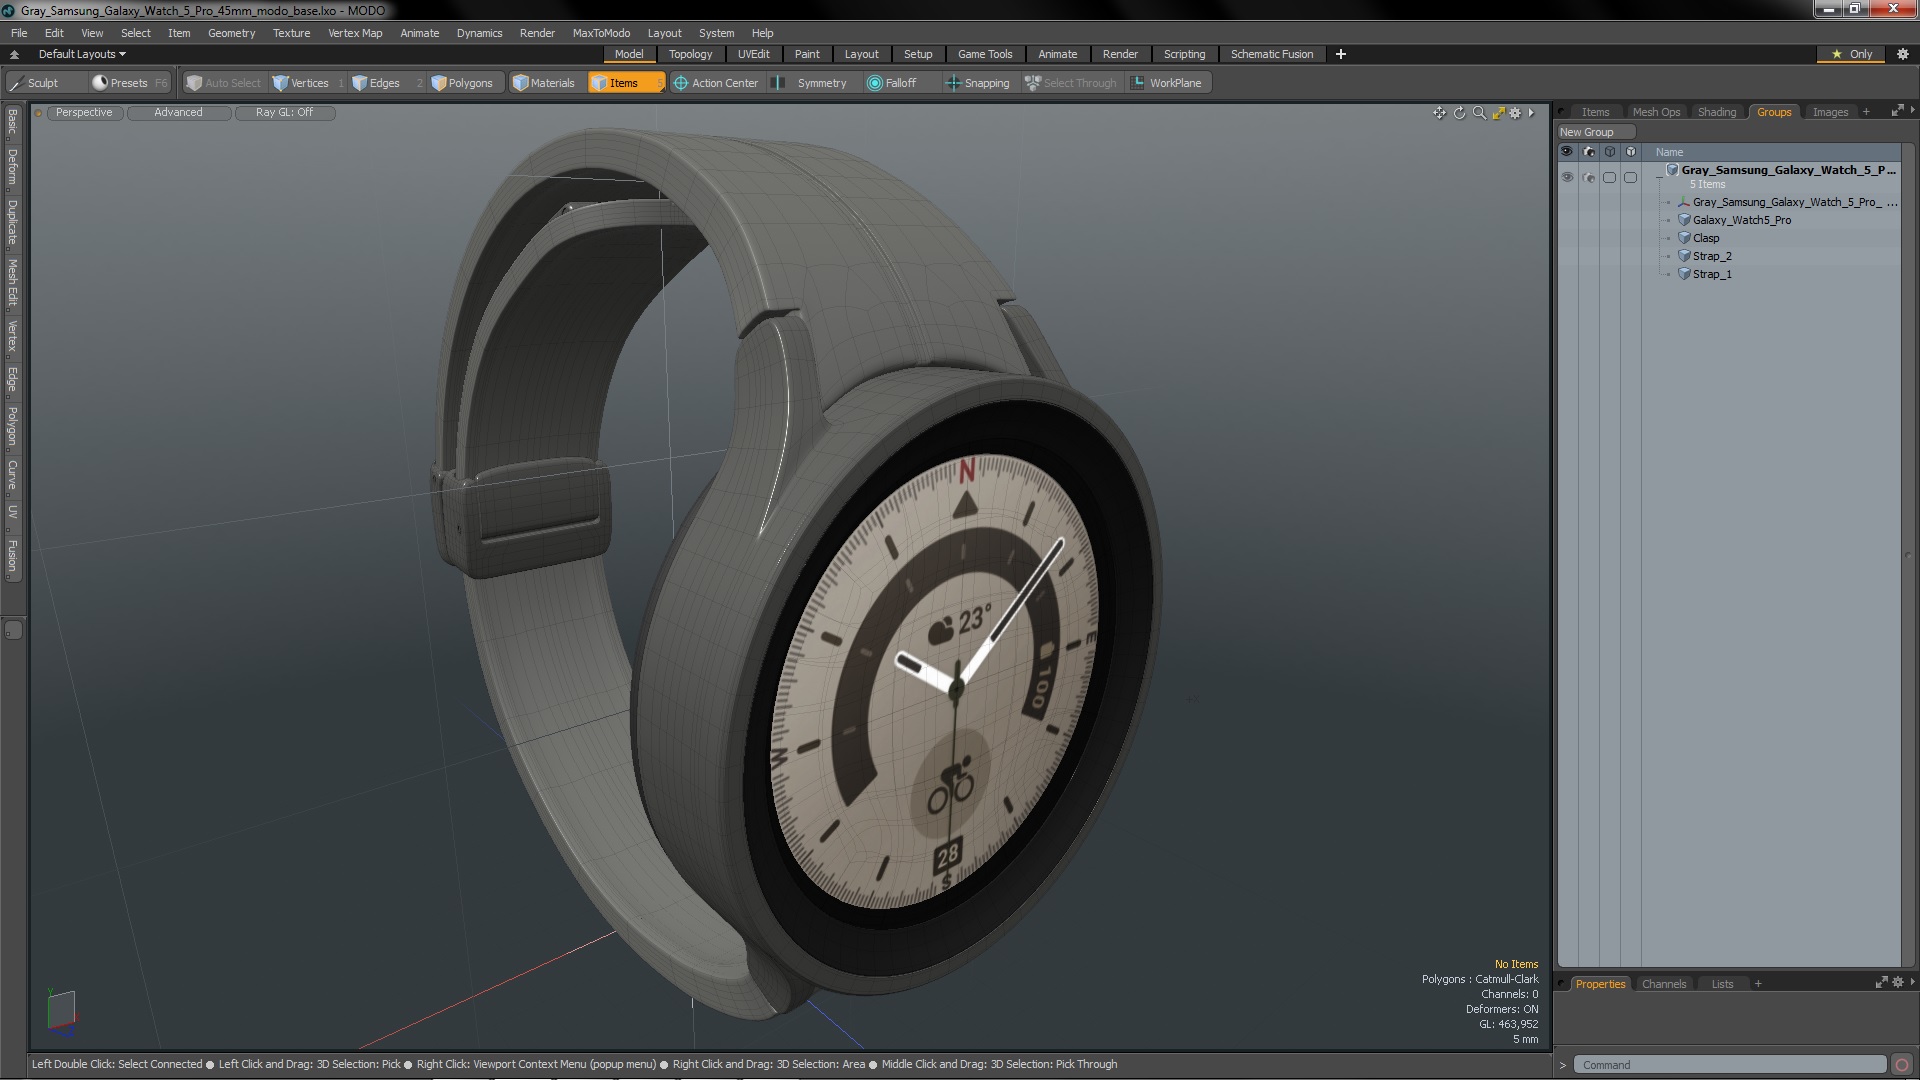Open the Schematic Fusion layout tab

coord(1272,54)
